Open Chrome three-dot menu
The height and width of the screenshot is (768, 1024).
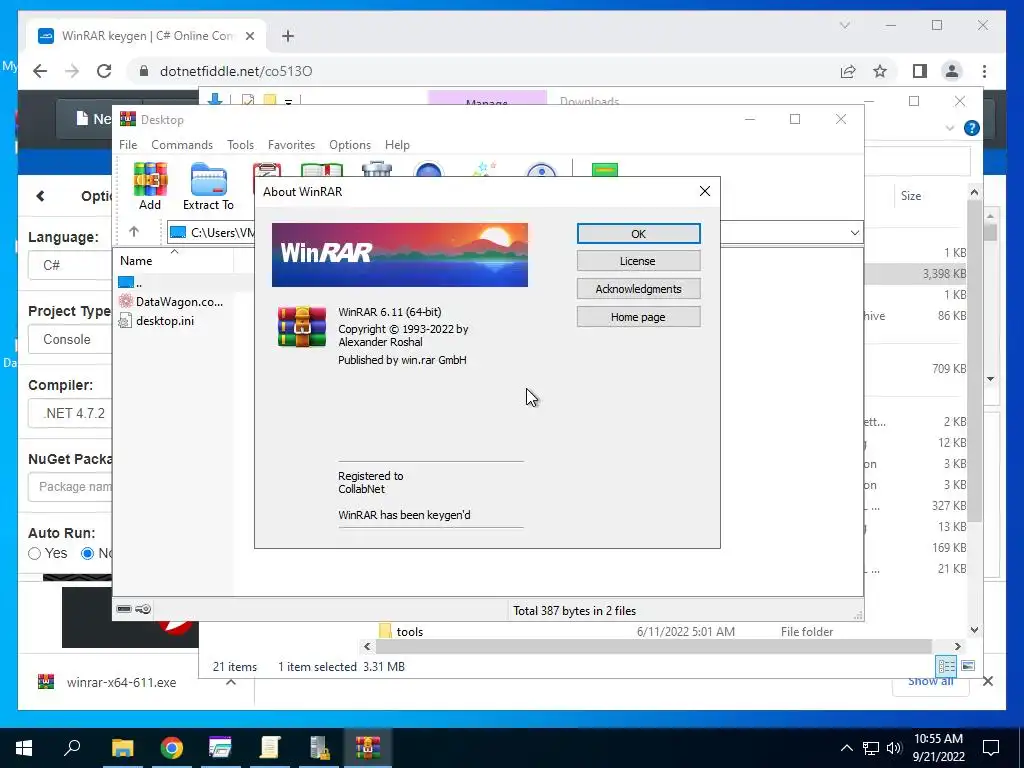(984, 71)
